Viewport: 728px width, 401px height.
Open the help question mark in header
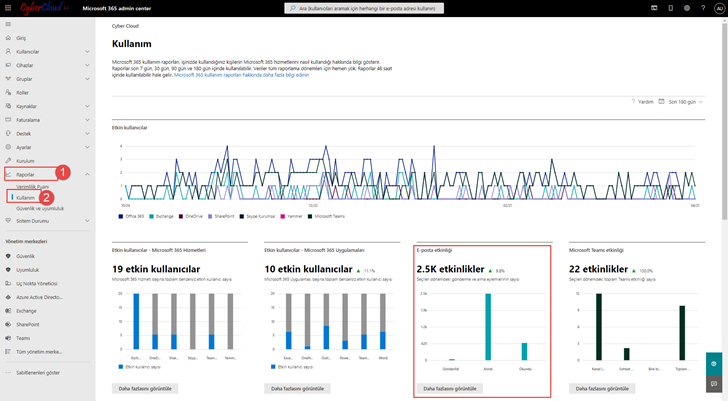(x=703, y=8)
